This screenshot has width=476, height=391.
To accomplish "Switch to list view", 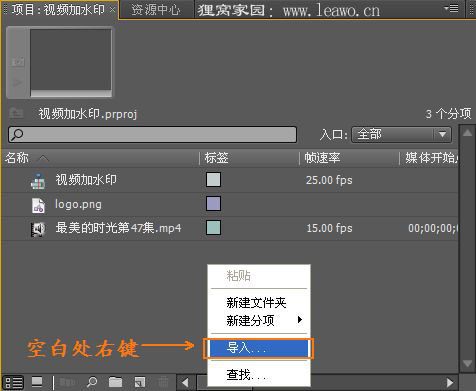I will pyautogui.click(x=13, y=382).
